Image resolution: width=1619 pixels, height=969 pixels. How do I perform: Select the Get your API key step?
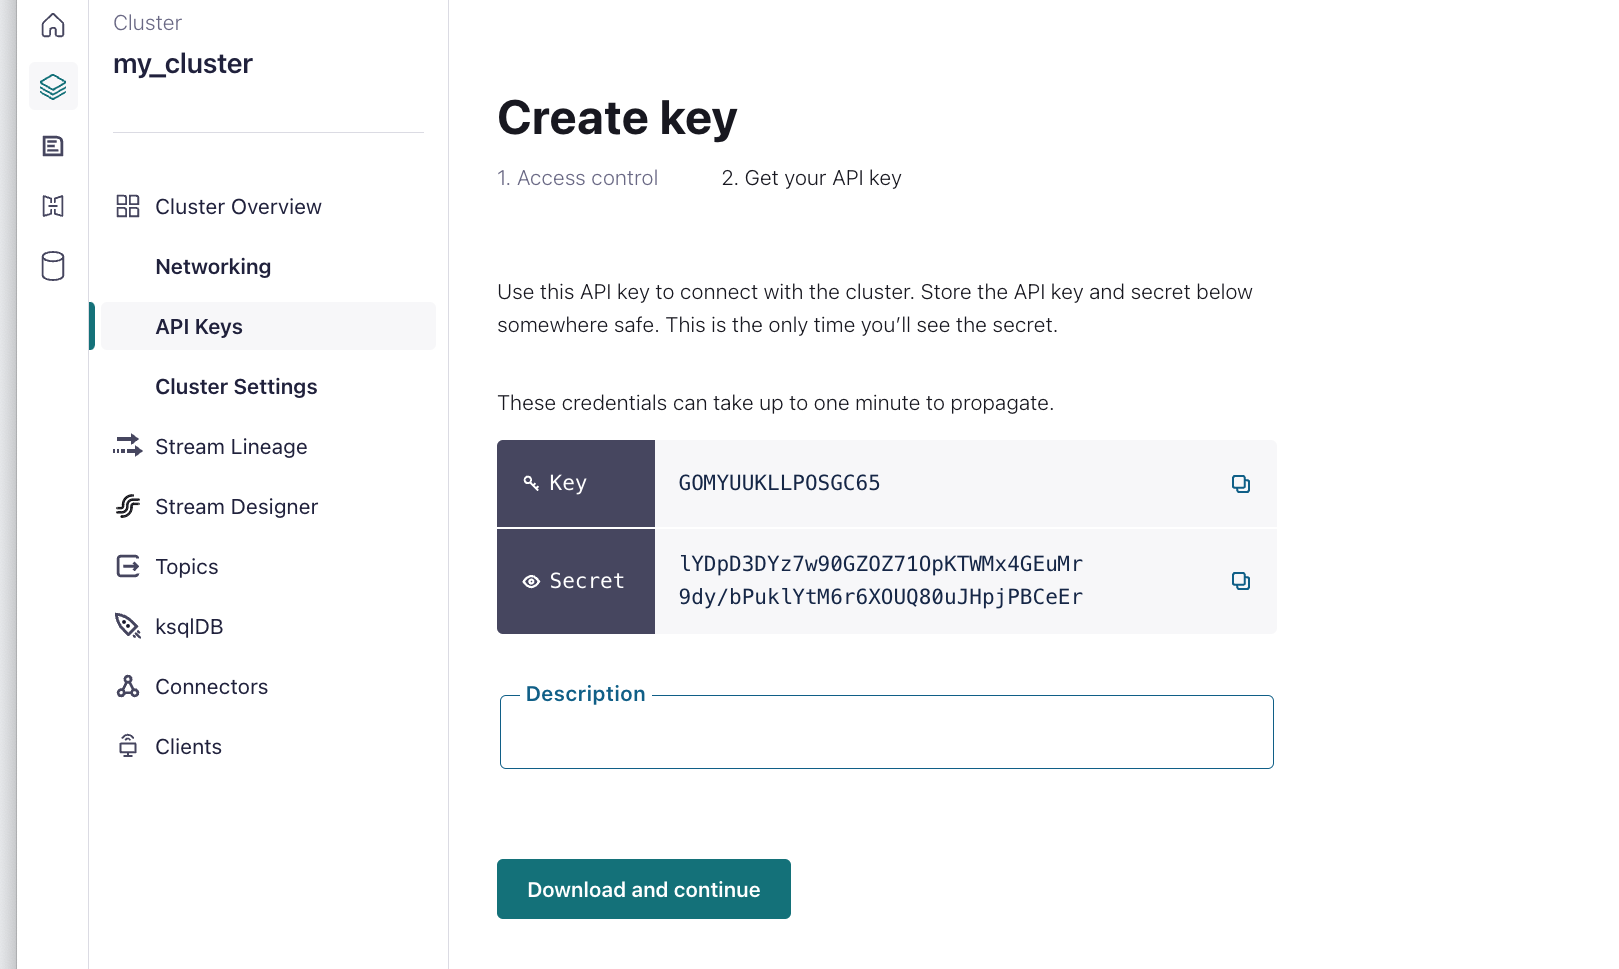click(x=811, y=177)
